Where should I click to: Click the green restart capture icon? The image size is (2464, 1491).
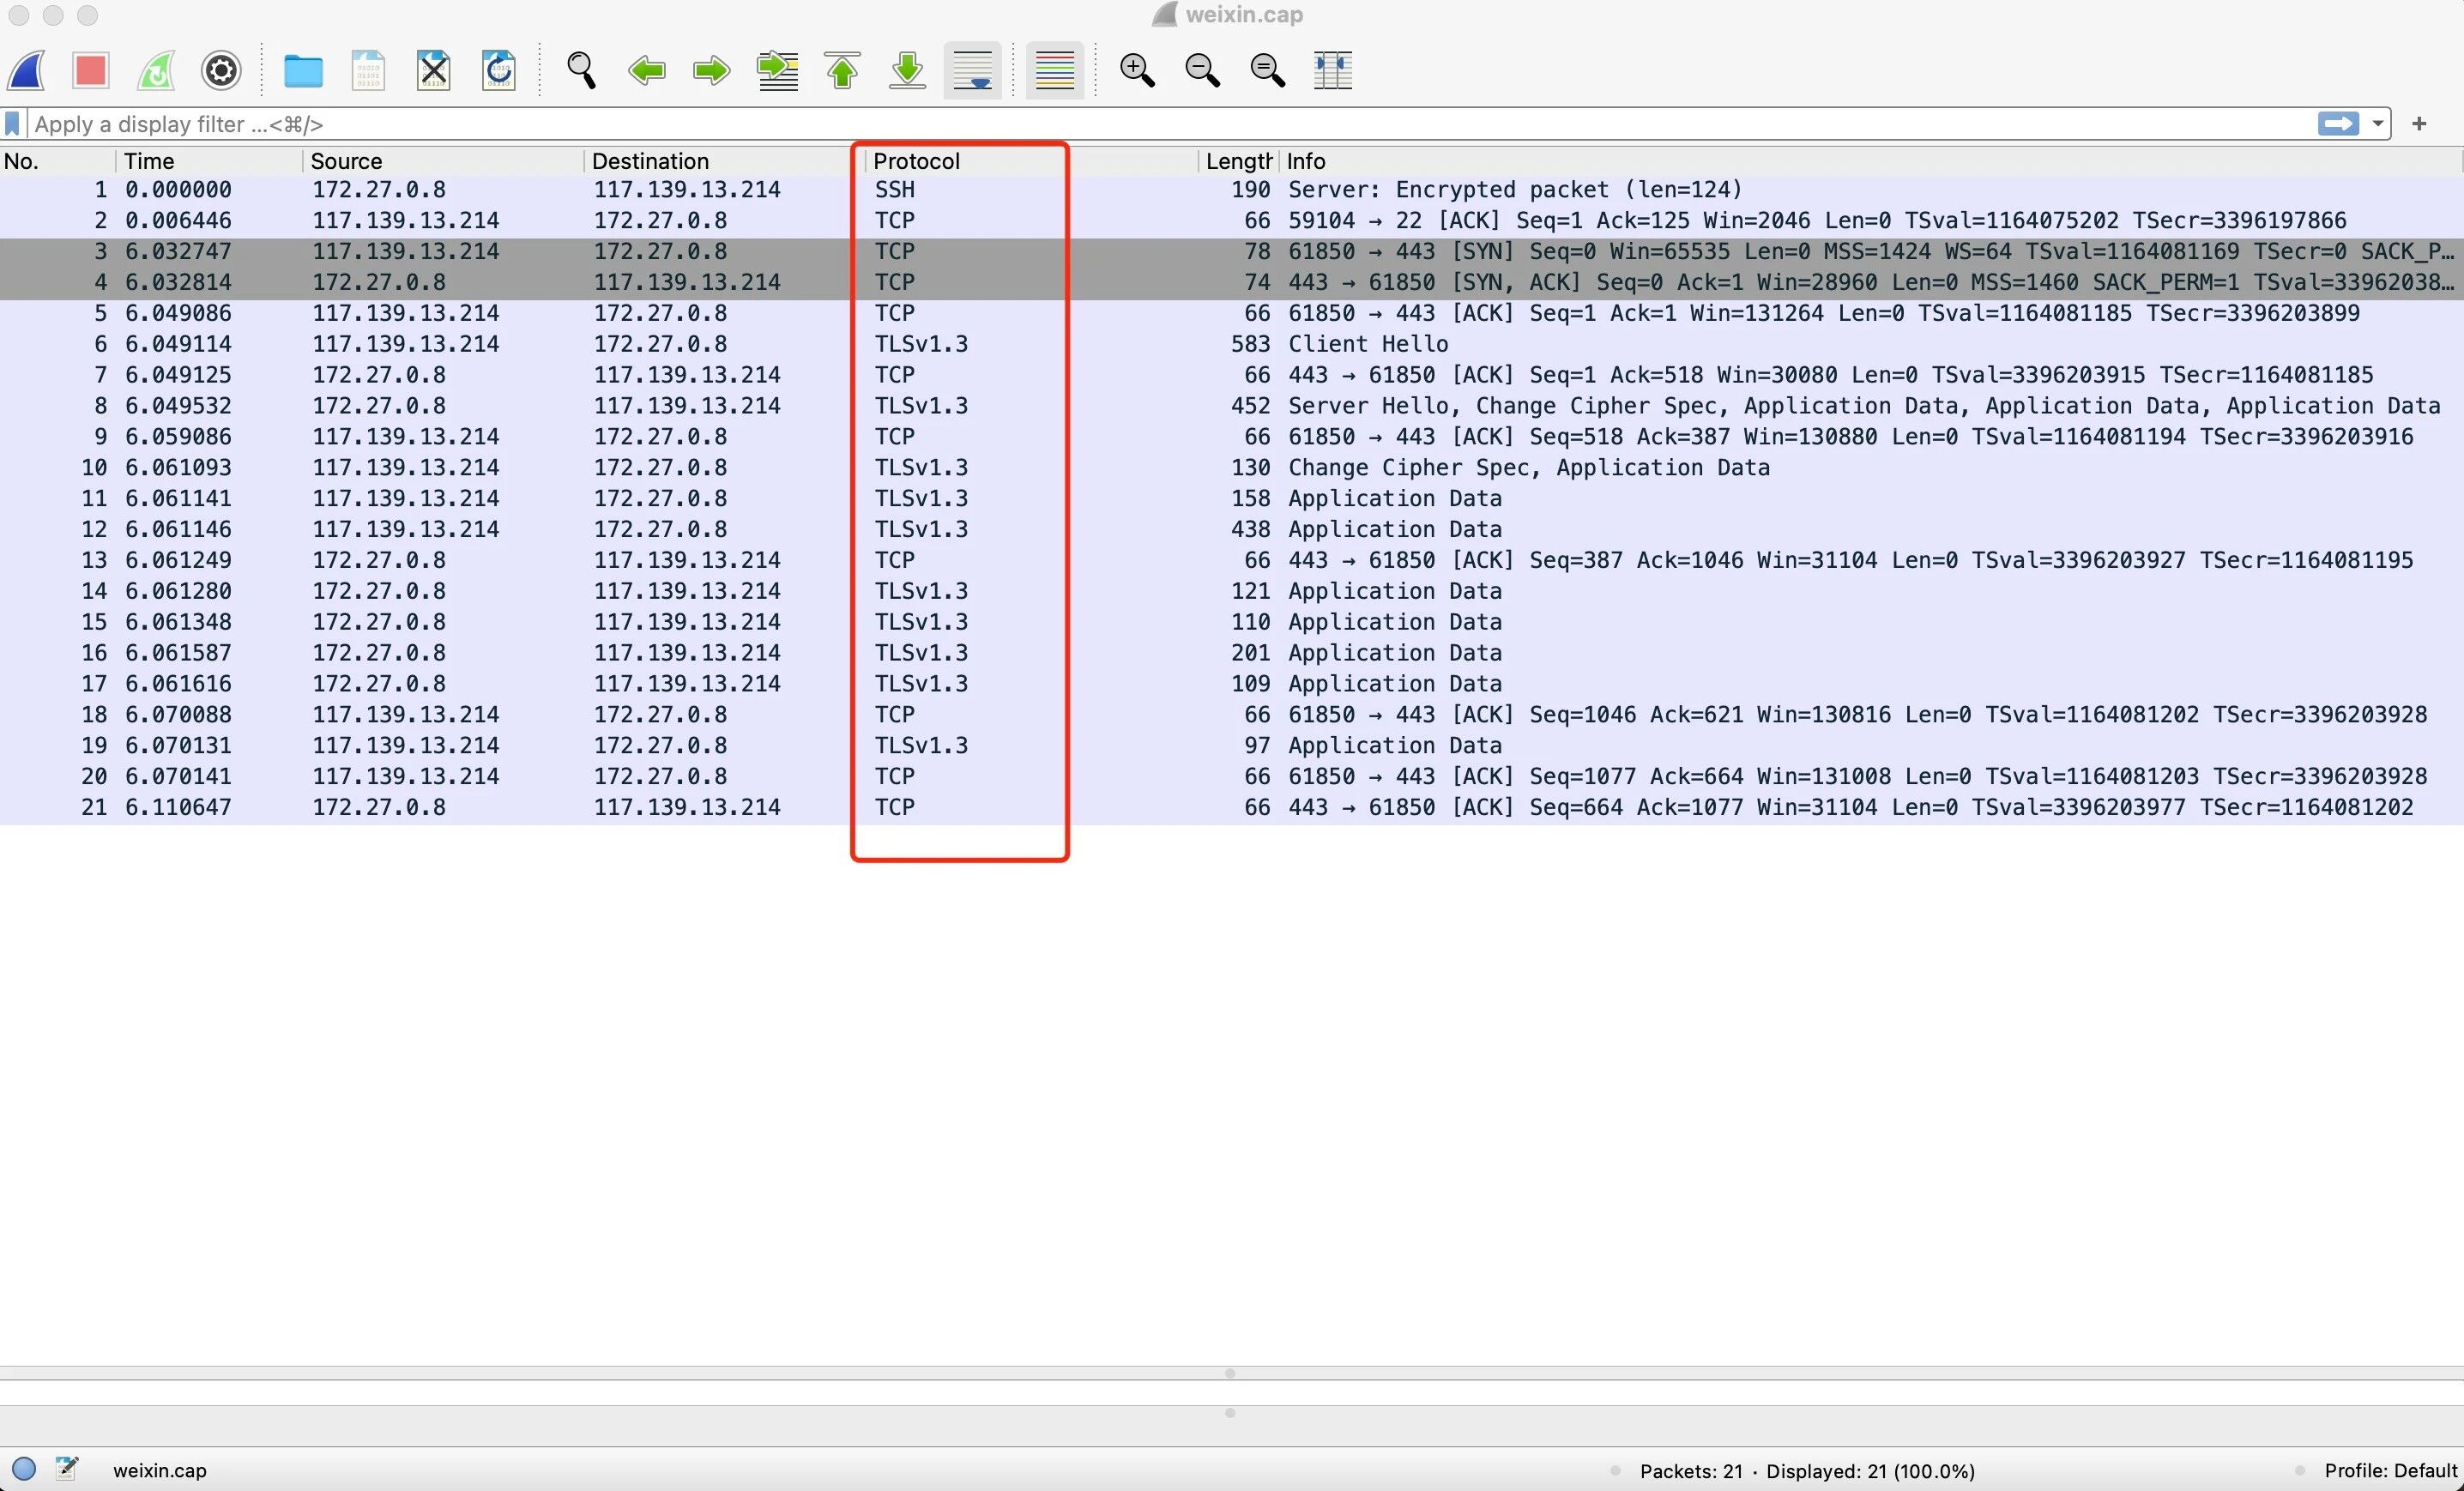point(156,71)
